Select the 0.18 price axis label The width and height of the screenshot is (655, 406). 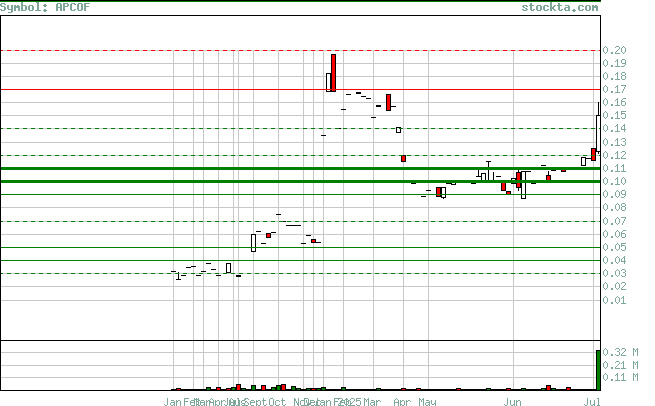tap(614, 76)
